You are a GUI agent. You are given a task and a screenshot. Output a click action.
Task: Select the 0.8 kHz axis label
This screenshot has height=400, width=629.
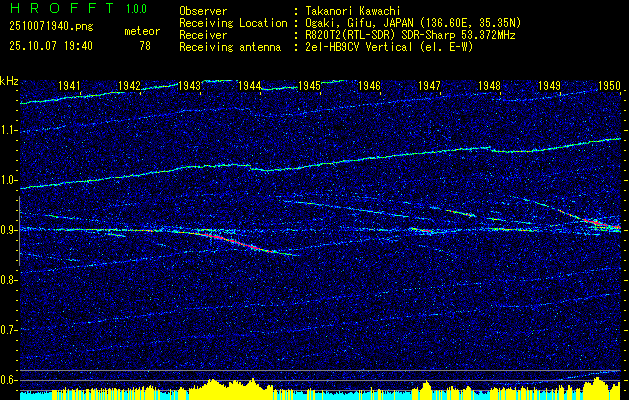pyautogui.click(x=9, y=280)
